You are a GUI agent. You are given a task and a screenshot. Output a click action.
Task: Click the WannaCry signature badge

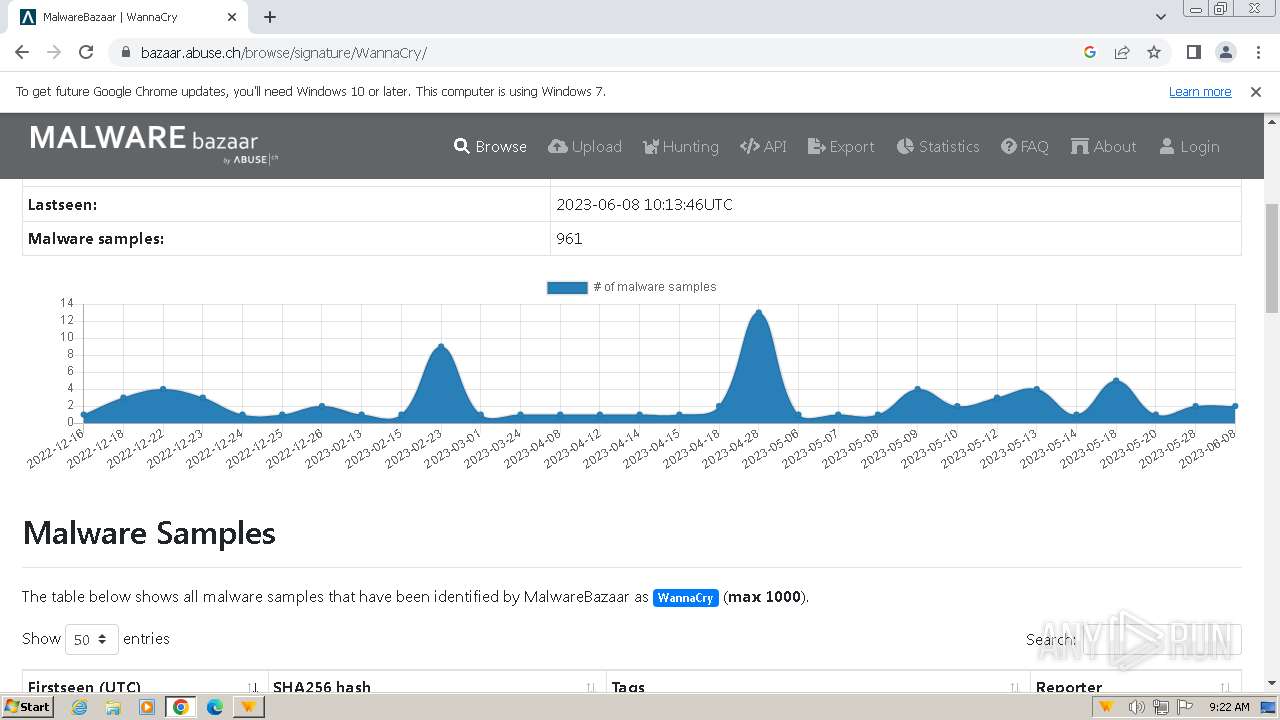686,598
